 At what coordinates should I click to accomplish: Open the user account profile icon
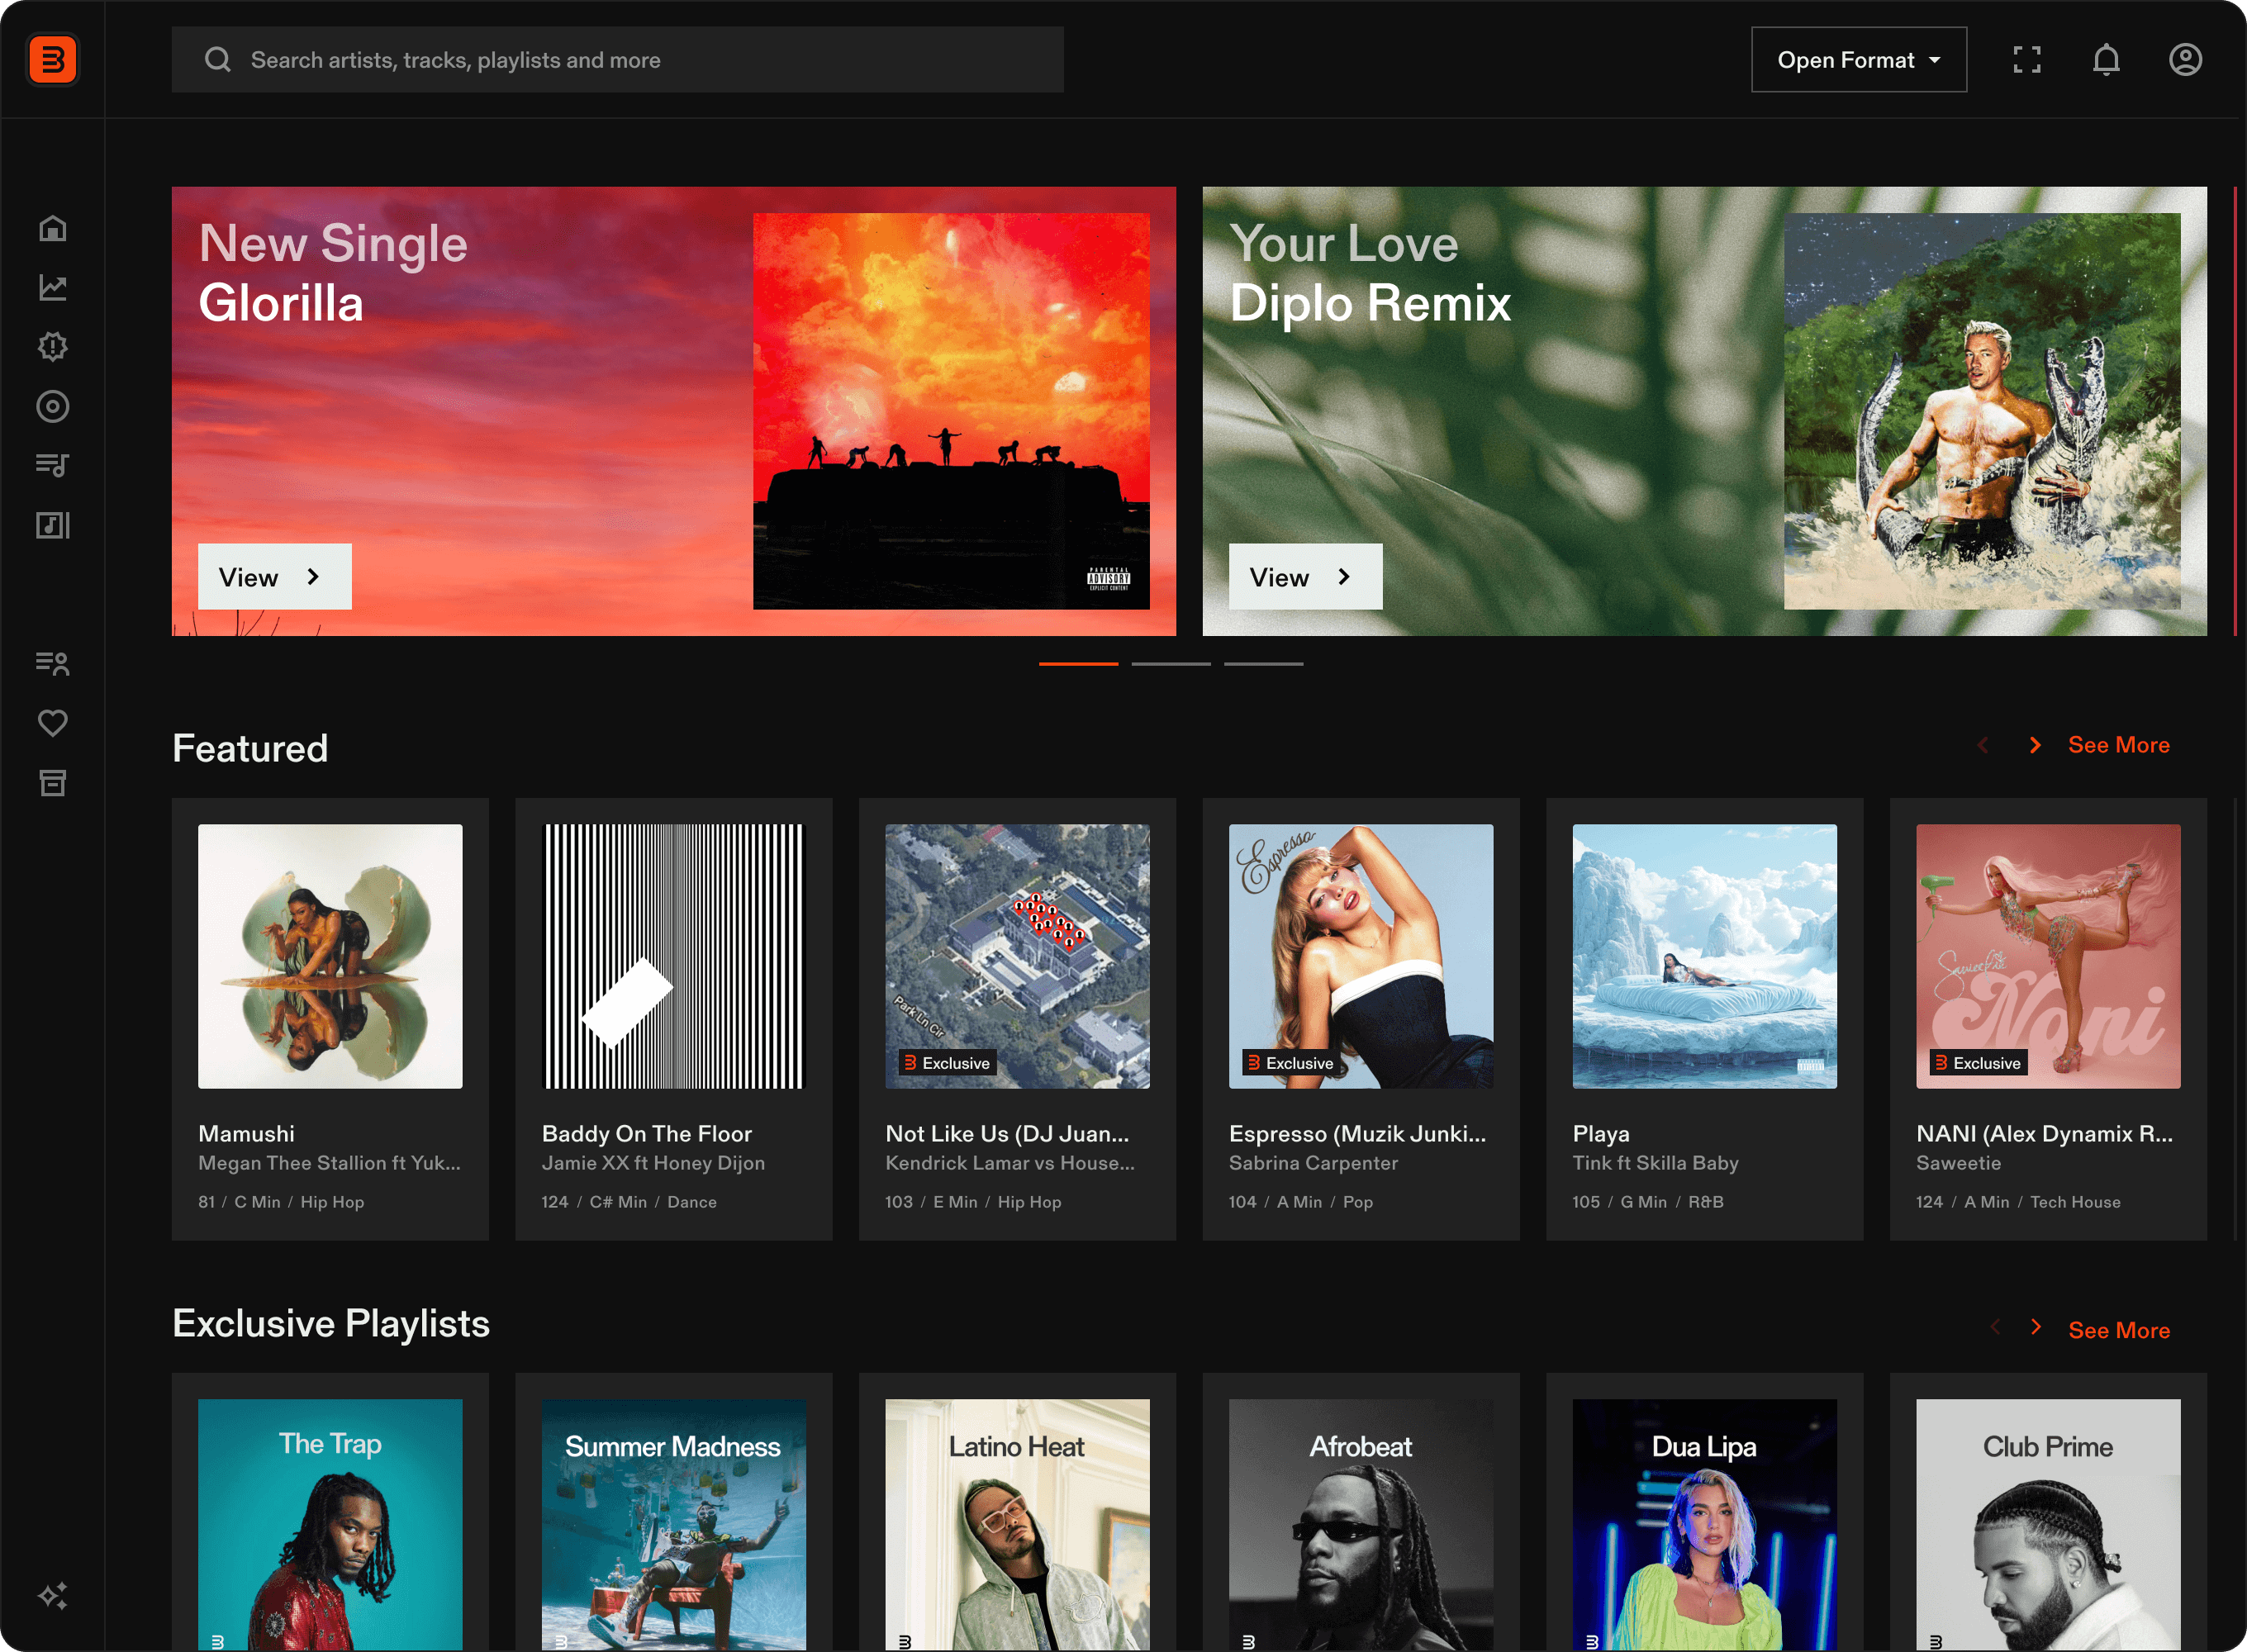tap(2185, 60)
